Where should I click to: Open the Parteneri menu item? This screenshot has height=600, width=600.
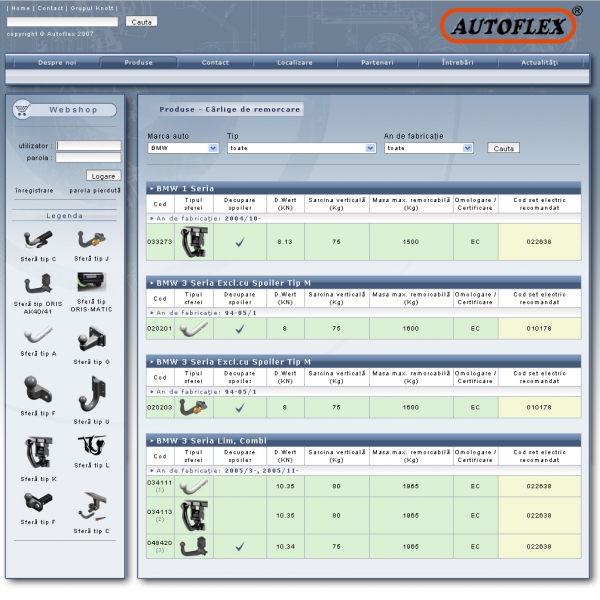(x=377, y=62)
